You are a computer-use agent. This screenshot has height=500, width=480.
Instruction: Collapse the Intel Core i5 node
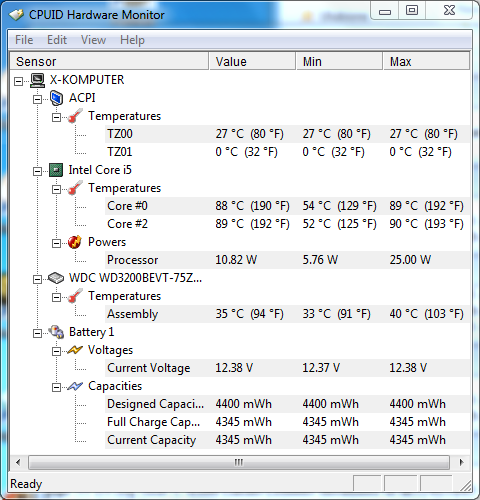pyautogui.click(x=37, y=171)
